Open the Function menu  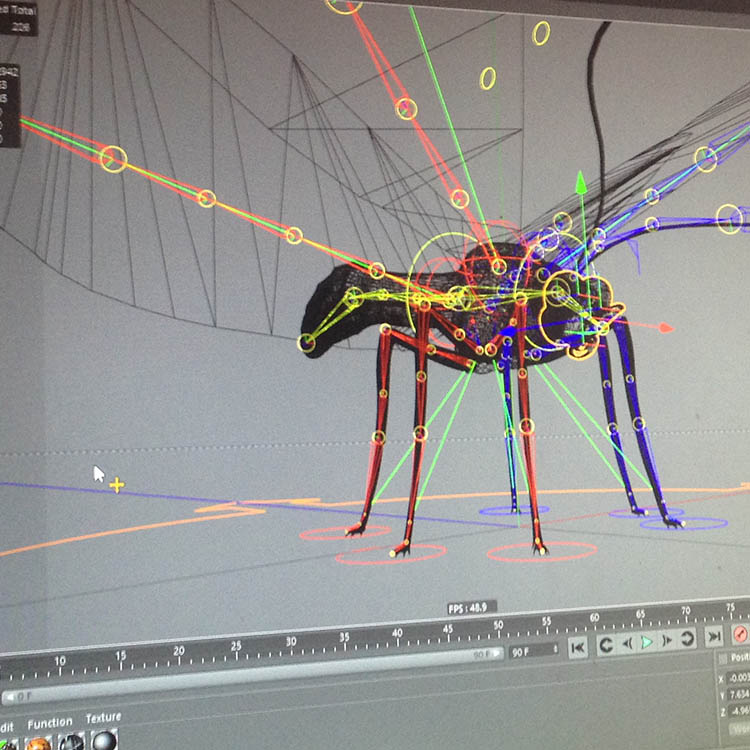click(x=49, y=723)
